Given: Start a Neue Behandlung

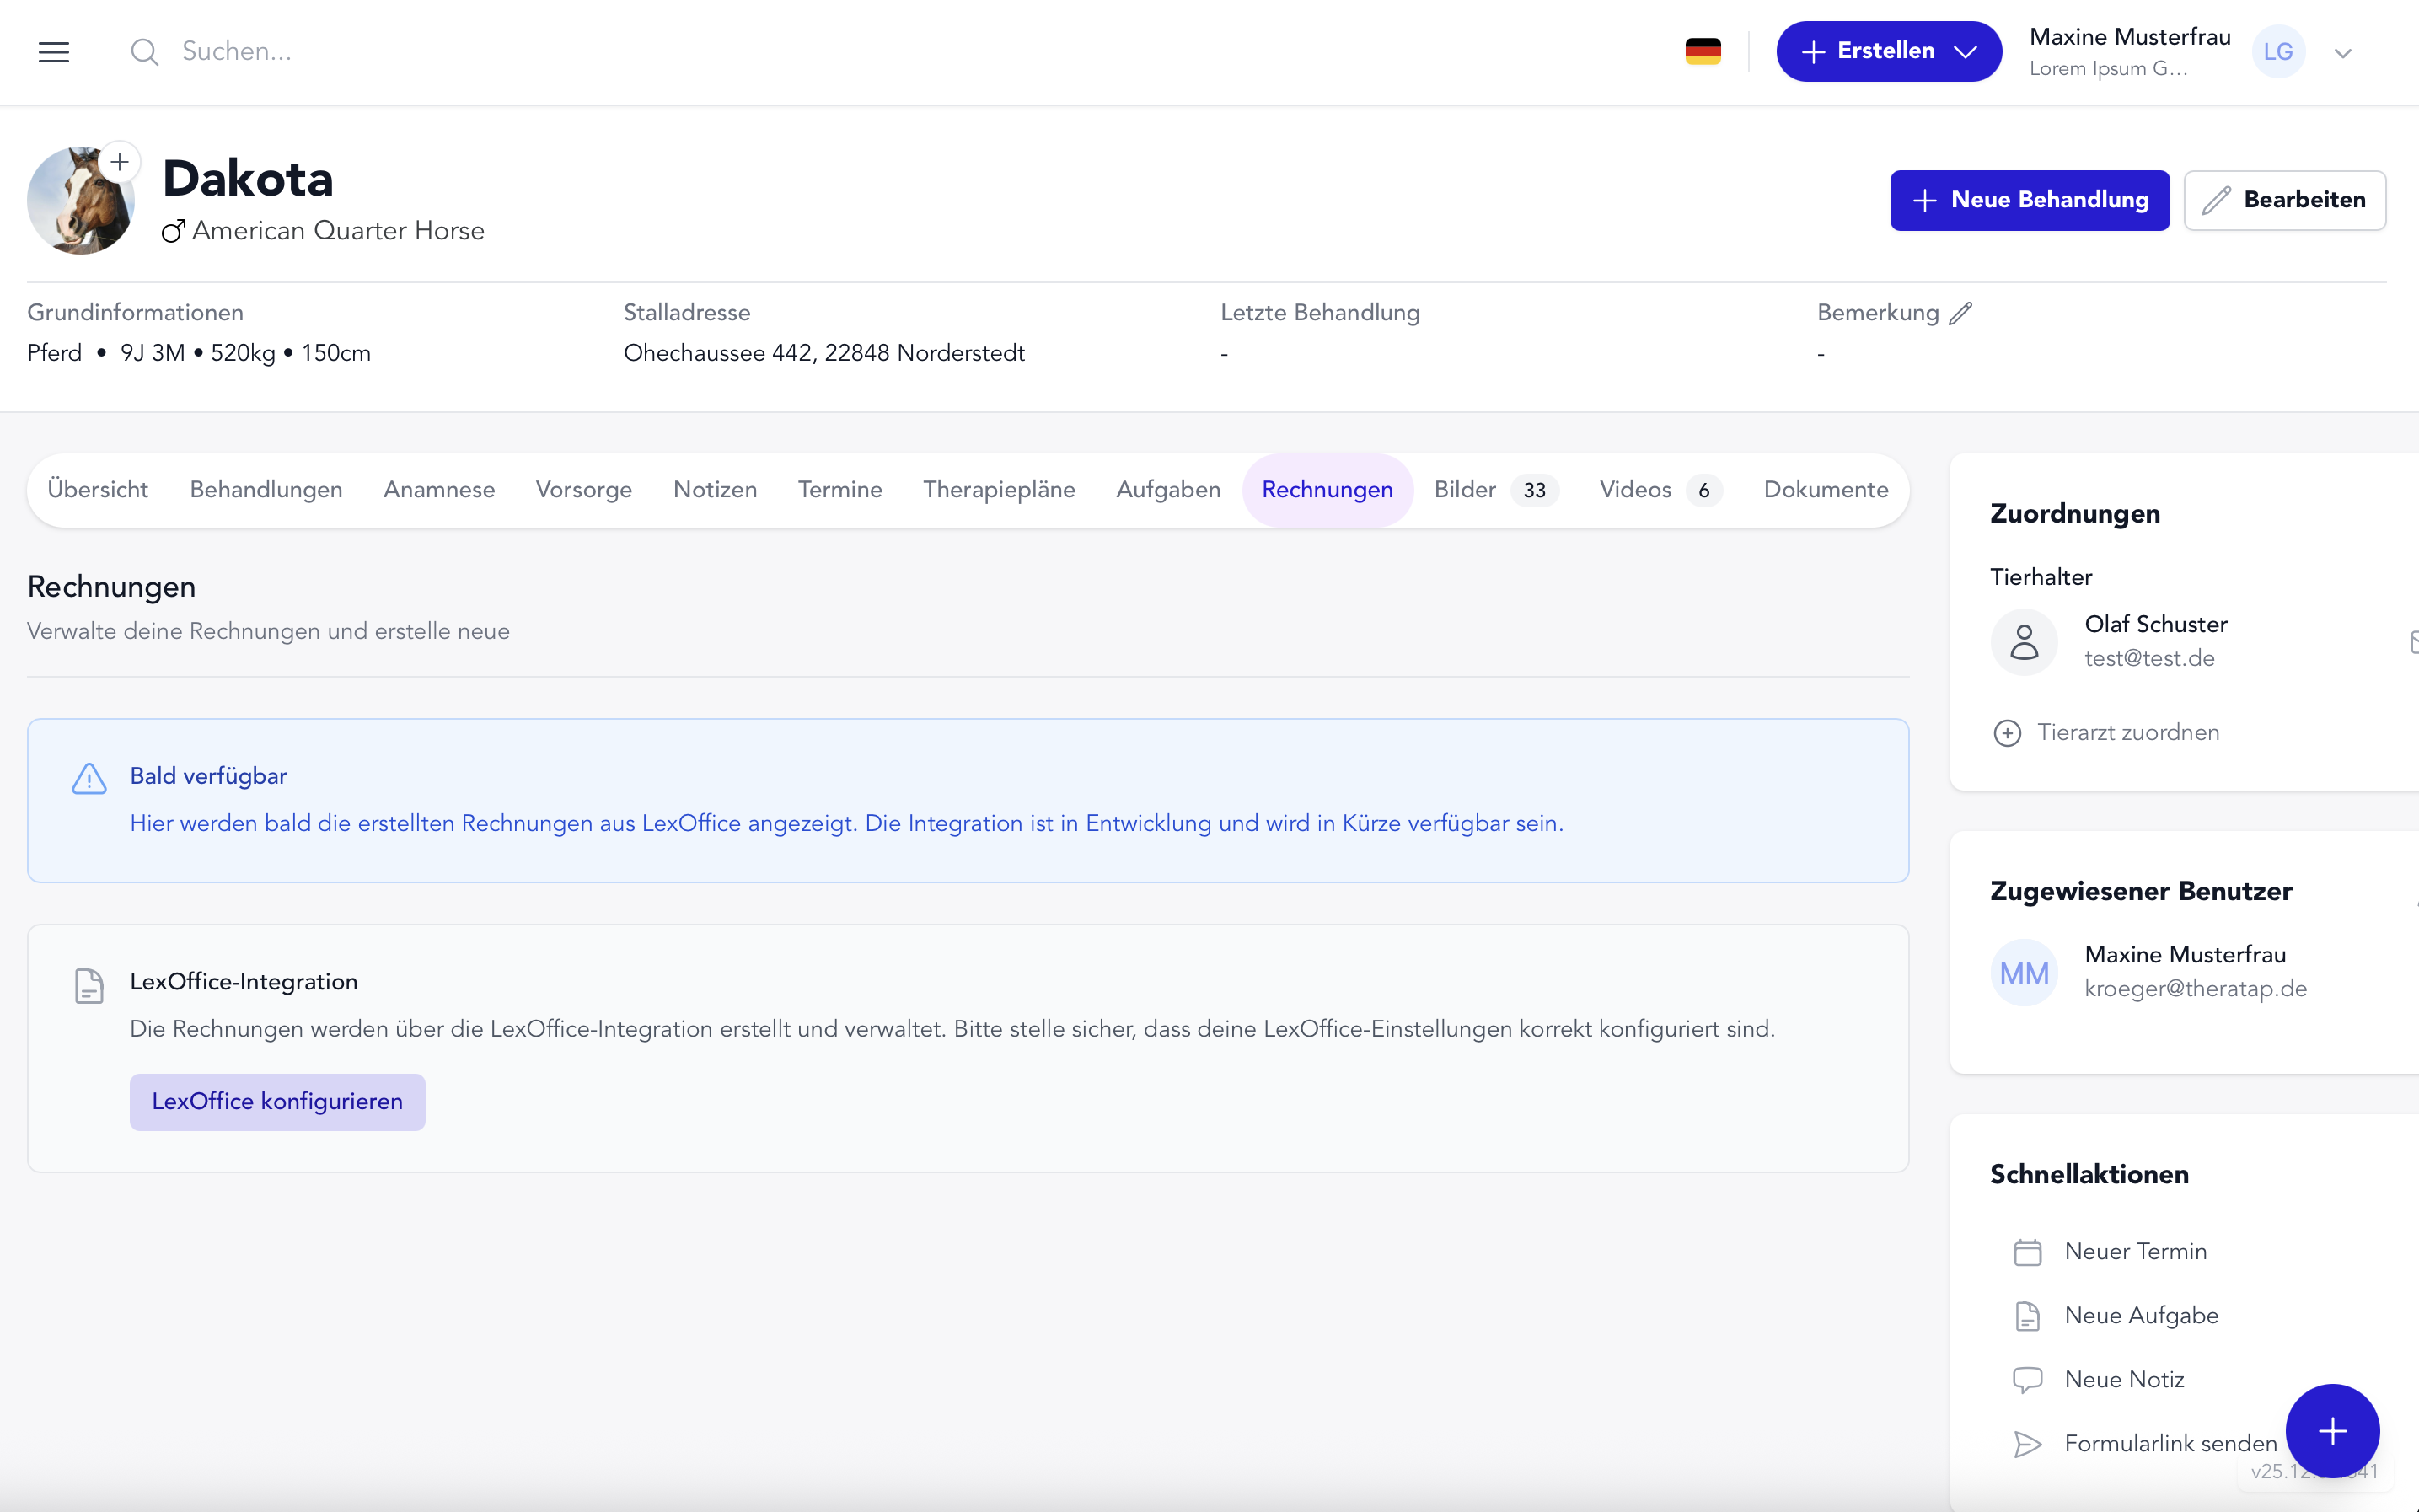Looking at the screenshot, I should click(x=2029, y=200).
